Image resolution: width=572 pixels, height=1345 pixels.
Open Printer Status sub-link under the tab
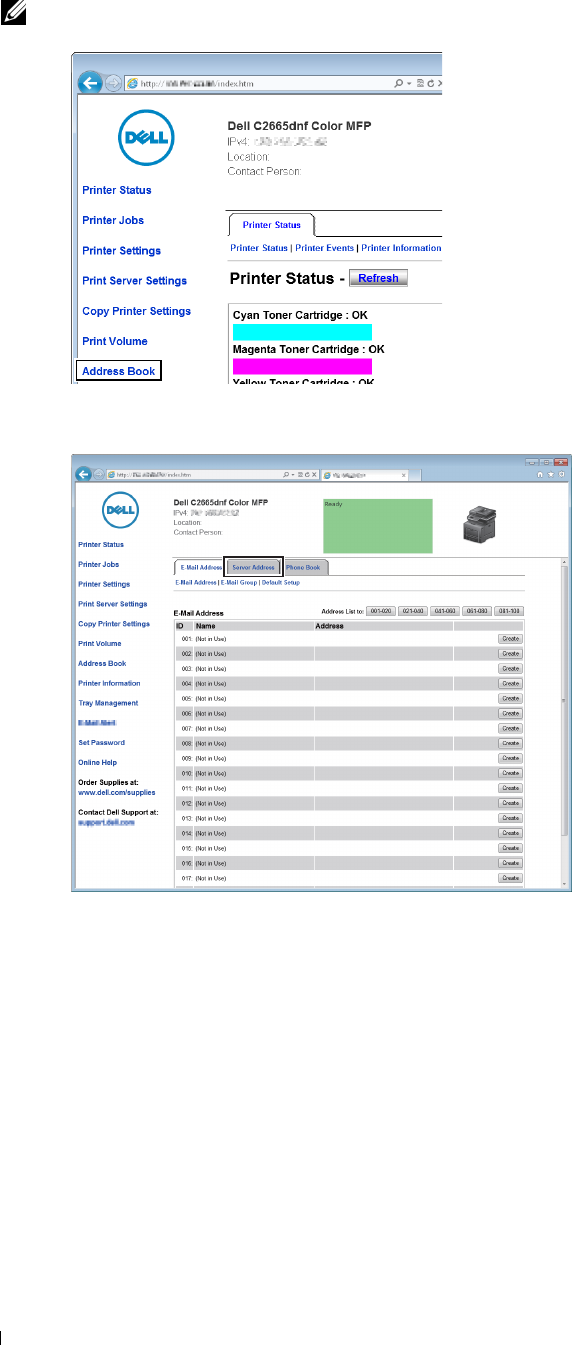[x=260, y=248]
